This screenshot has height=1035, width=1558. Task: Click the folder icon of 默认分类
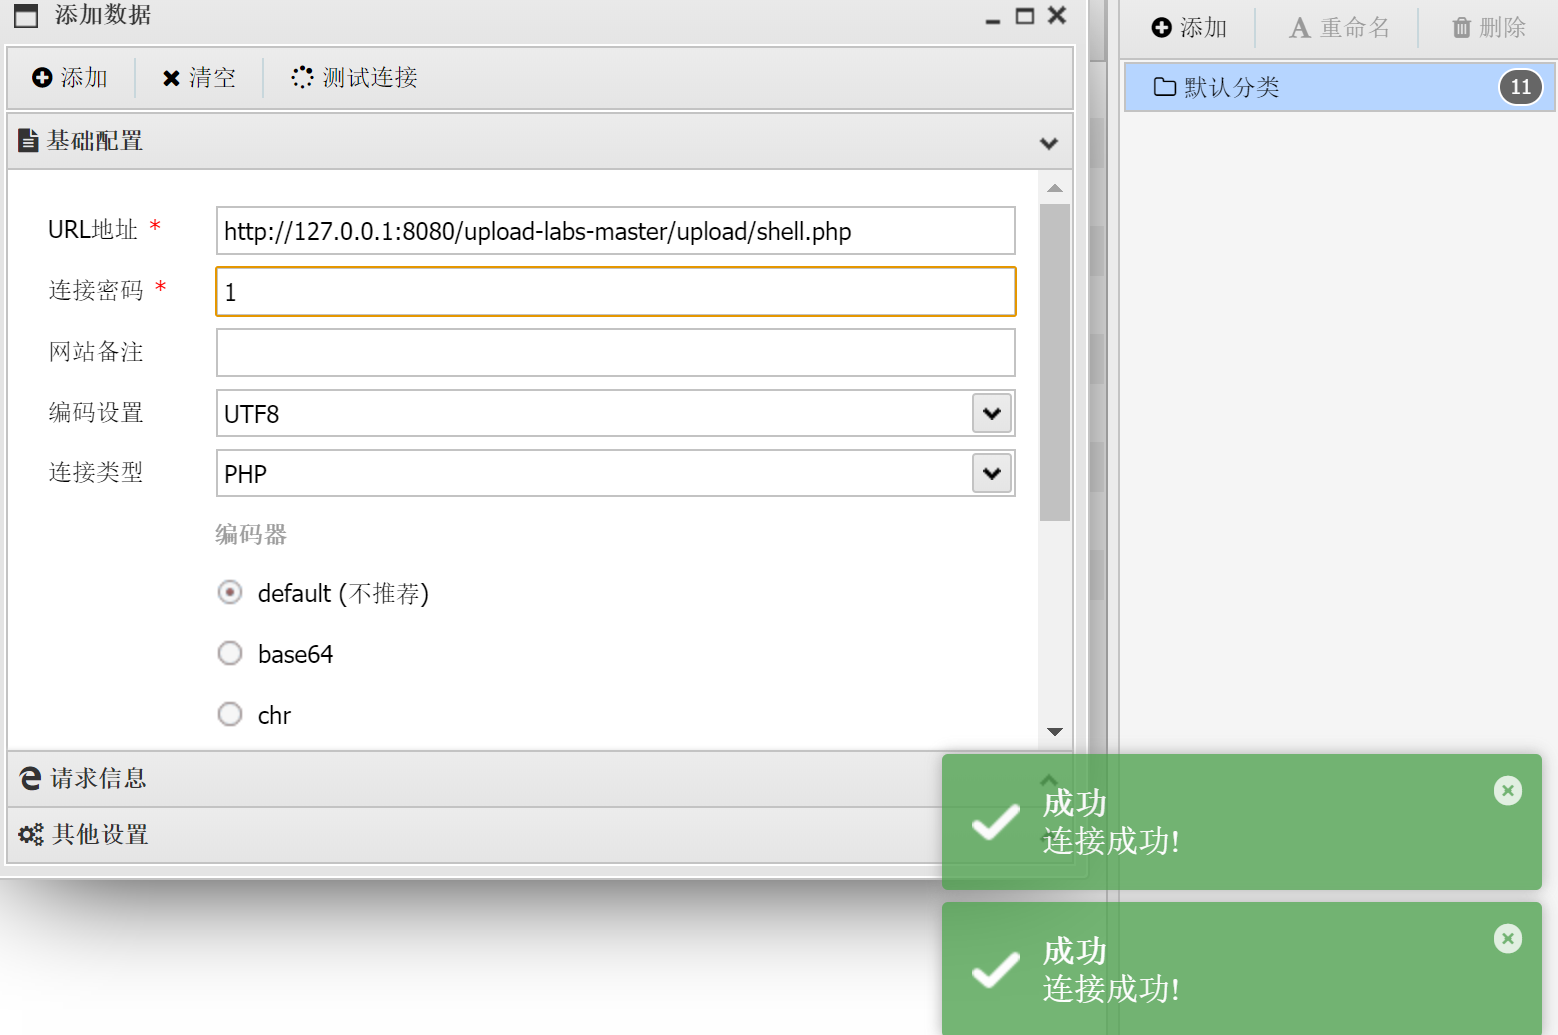[x=1165, y=86]
